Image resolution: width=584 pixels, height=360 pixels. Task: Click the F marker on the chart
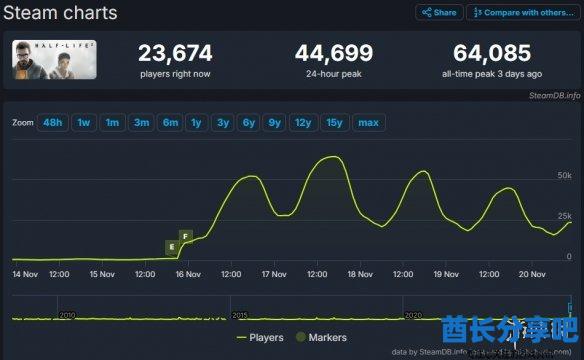coord(185,236)
